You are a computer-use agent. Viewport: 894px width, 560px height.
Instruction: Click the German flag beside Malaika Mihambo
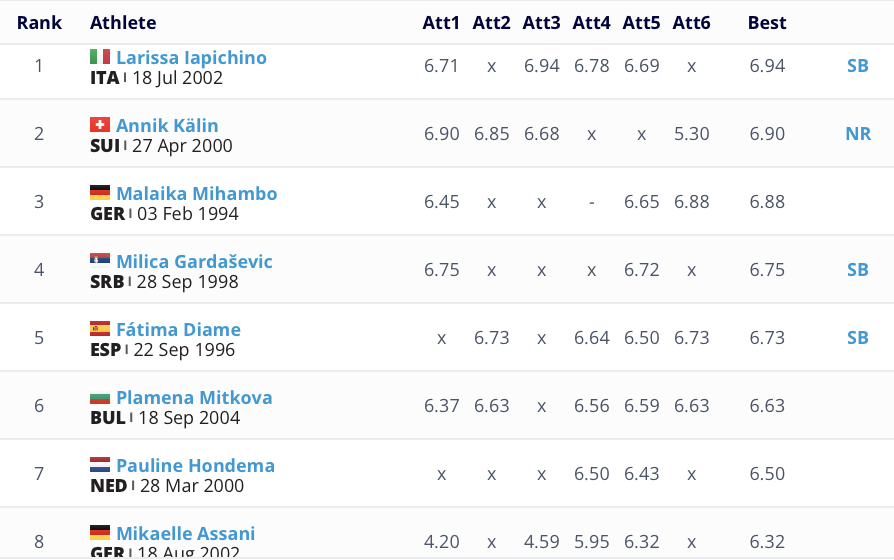(x=100, y=193)
